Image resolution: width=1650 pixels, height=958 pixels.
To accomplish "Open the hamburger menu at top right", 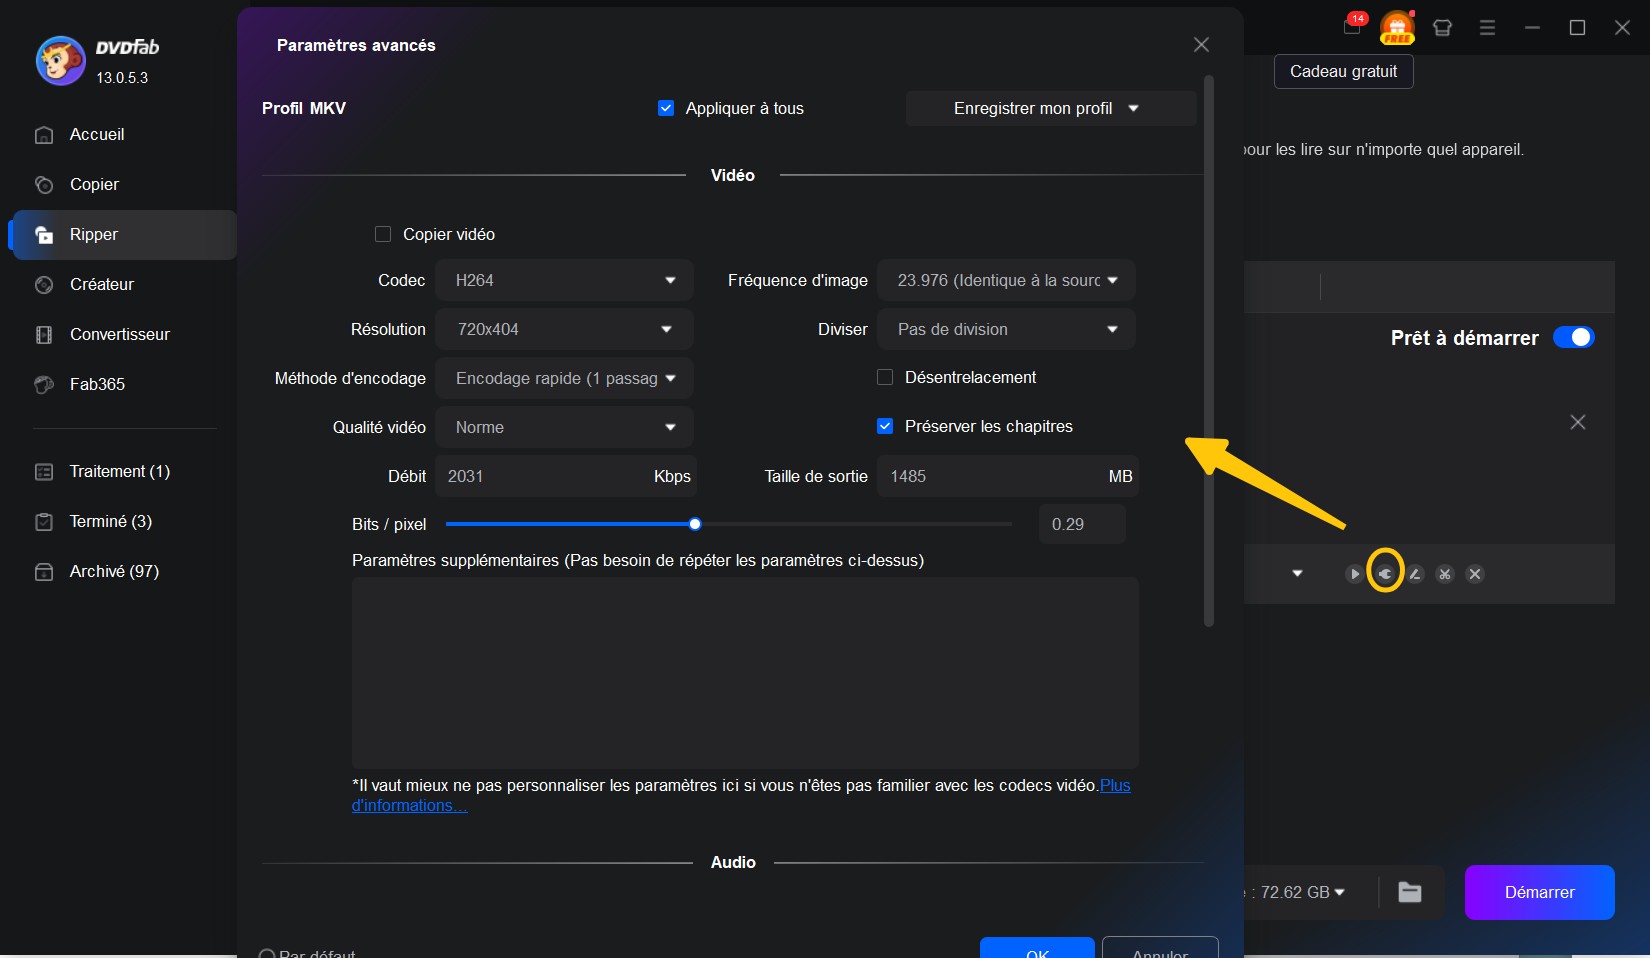I will pyautogui.click(x=1487, y=28).
